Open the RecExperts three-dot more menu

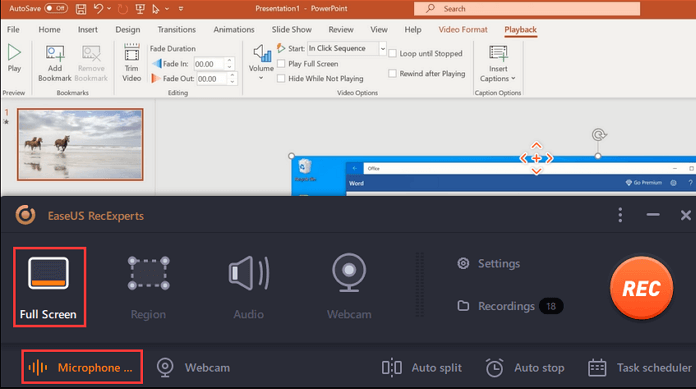tap(620, 215)
